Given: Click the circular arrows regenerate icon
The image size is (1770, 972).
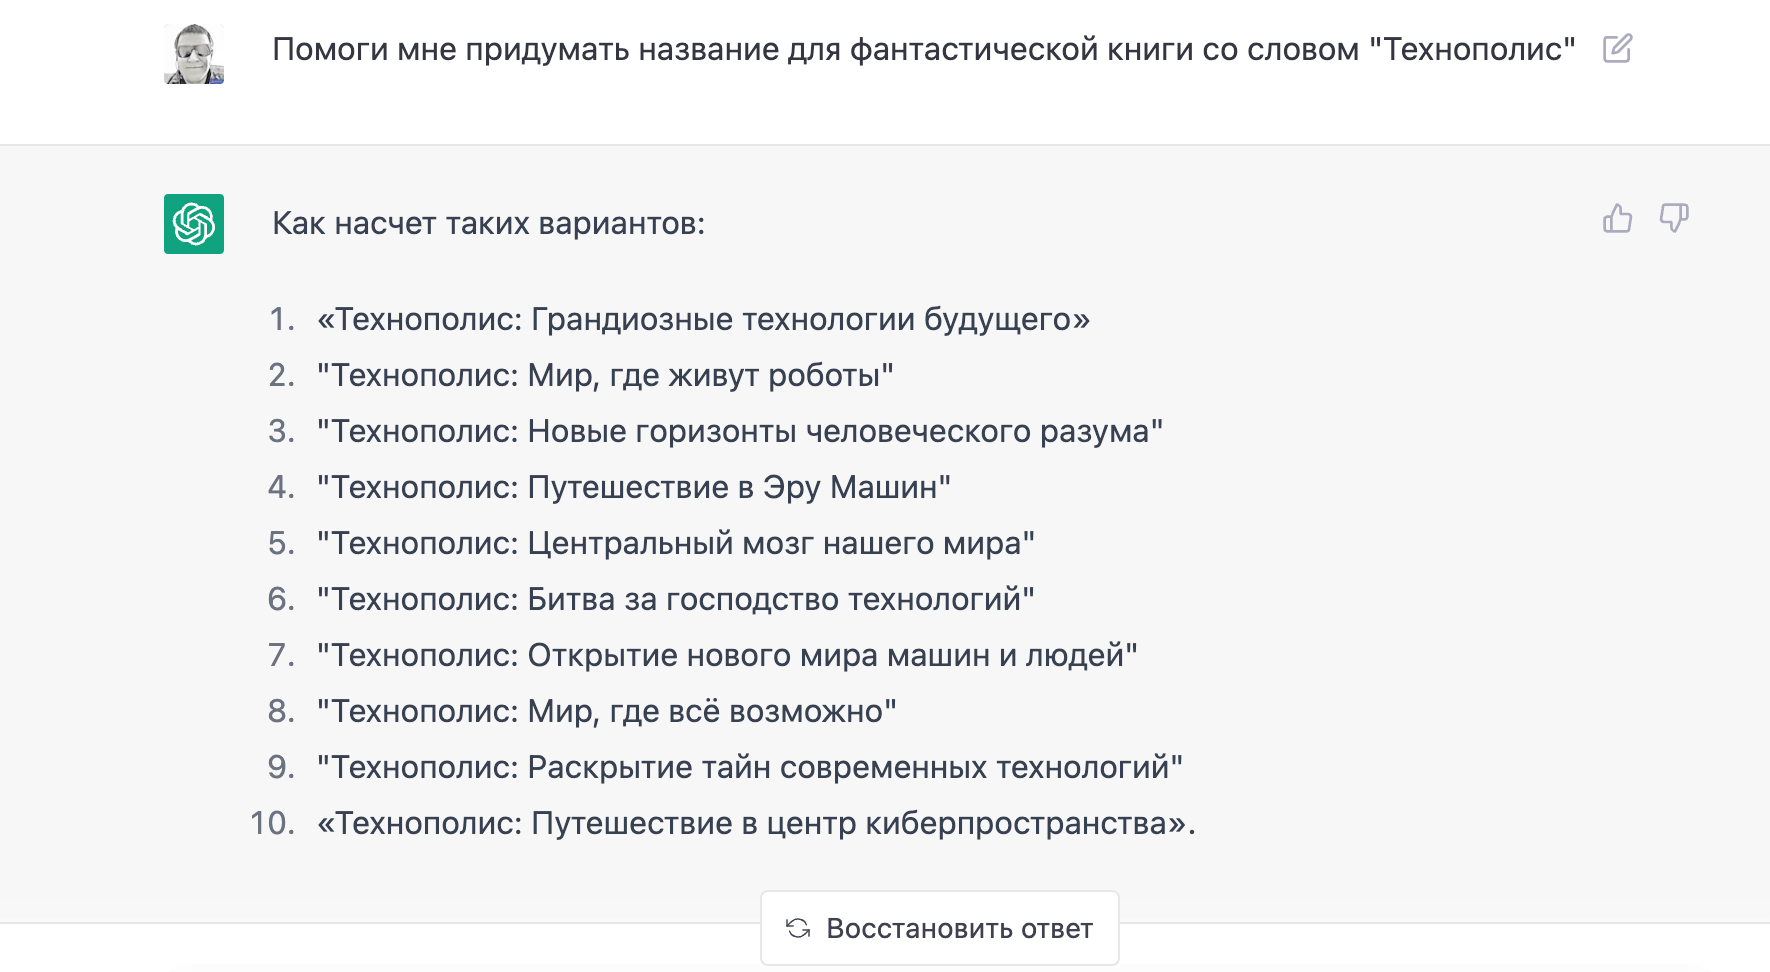Looking at the screenshot, I should coord(798,928).
